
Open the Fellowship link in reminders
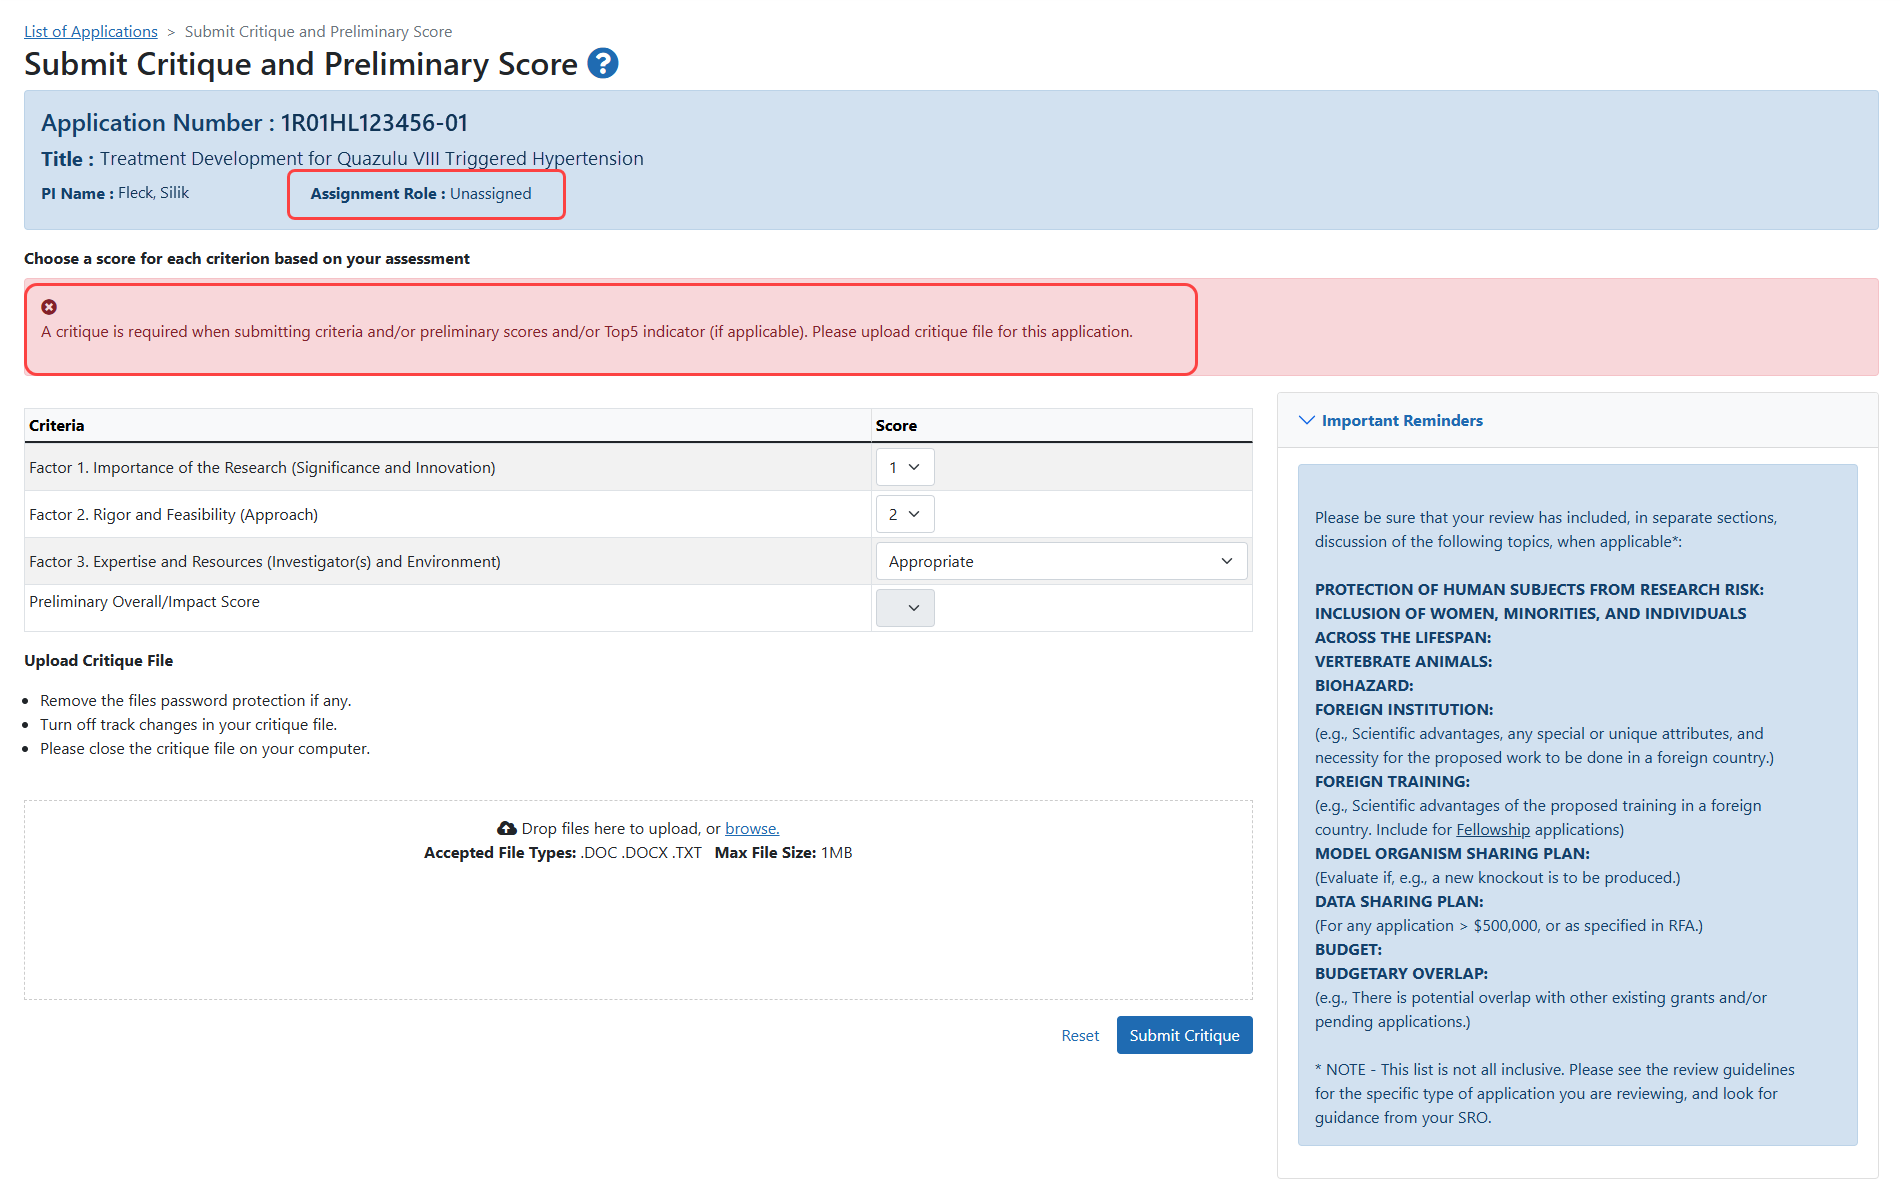[x=1493, y=830]
